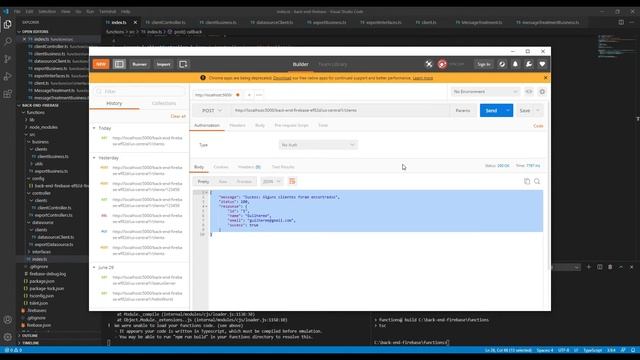Click the Filter search field in Postman

pos(139,91)
